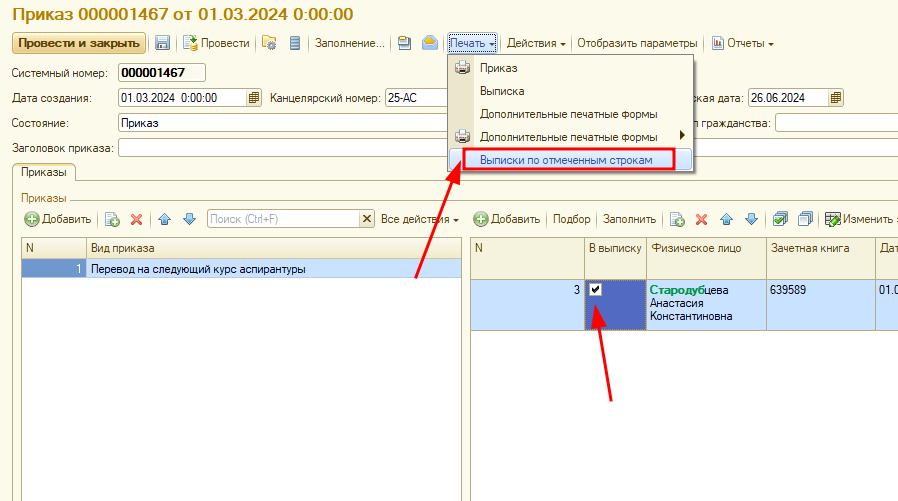The height and width of the screenshot is (501, 898).
Task: Switch to the Приказы tab
Action: tap(43, 173)
